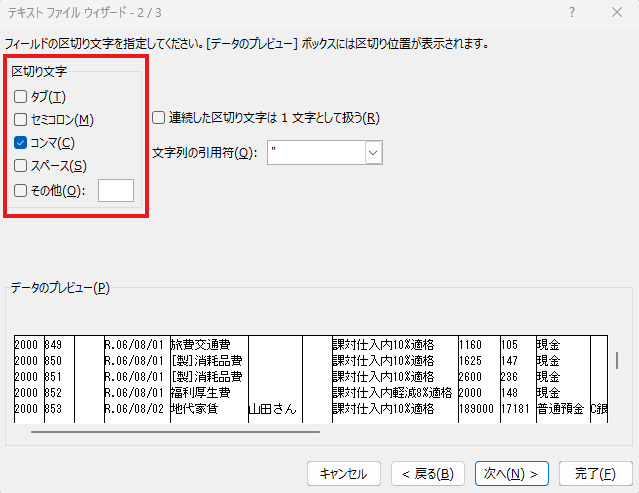
Task: Click the 853 cell in preview
Action: pyautogui.click(x=53, y=409)
